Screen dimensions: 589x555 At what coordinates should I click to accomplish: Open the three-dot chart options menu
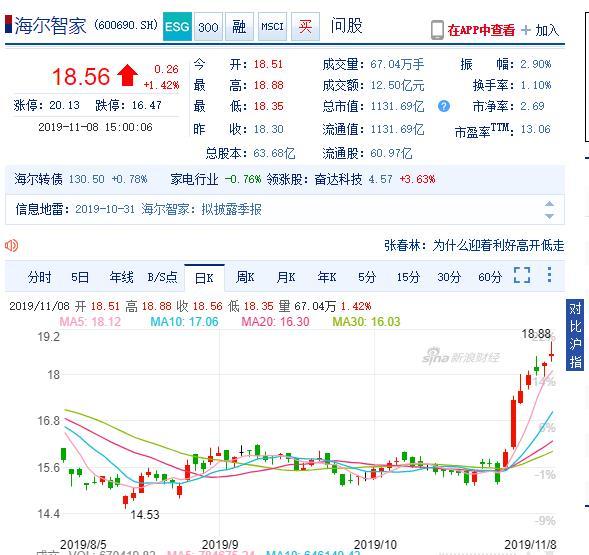point(549,275)
